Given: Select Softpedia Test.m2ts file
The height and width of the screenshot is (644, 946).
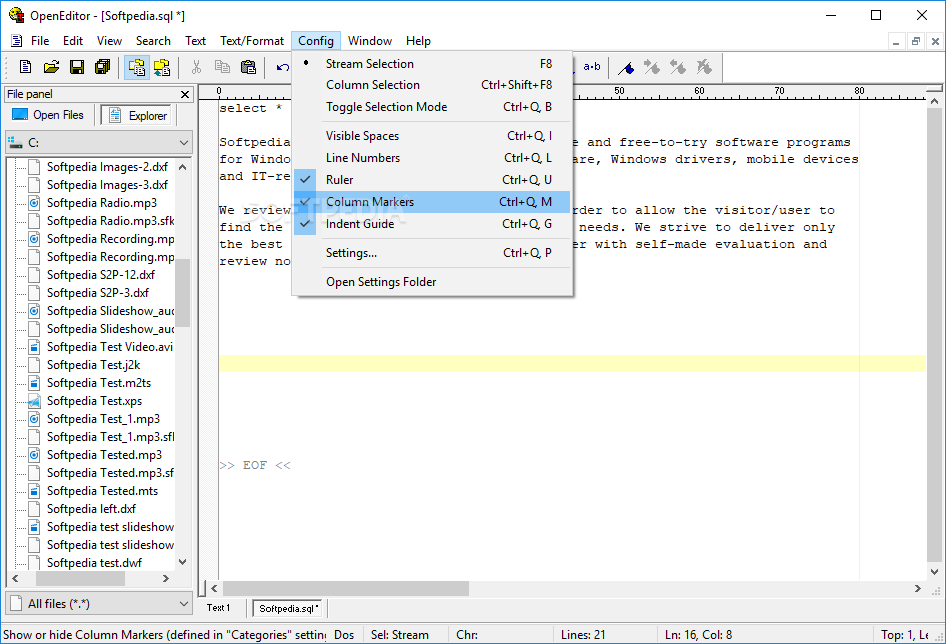Looking at the screenshot, I should click(x=98, y=383).
